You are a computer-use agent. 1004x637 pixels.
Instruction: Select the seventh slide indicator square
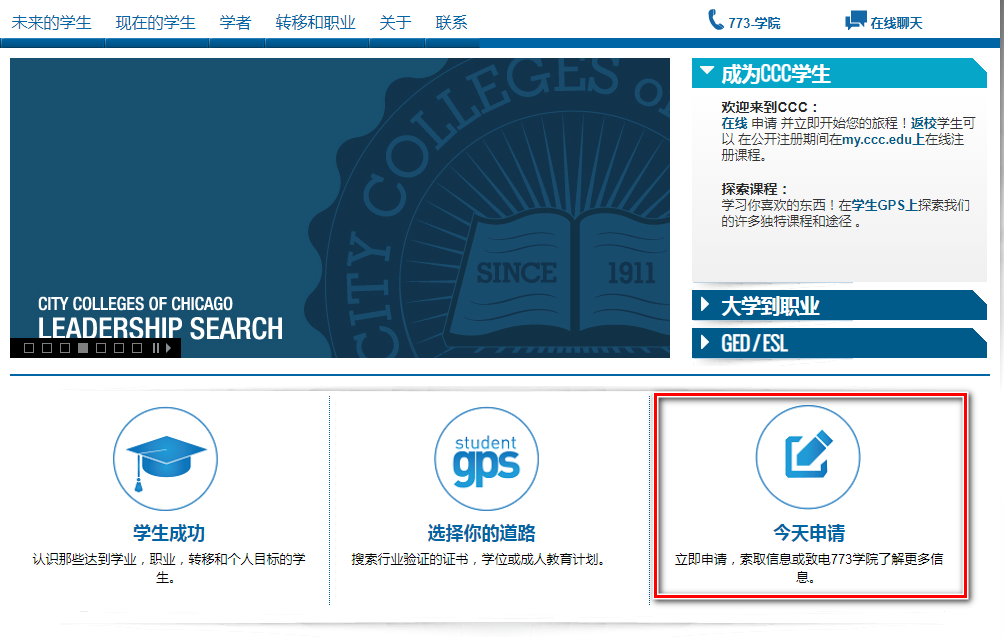[136, 348]
